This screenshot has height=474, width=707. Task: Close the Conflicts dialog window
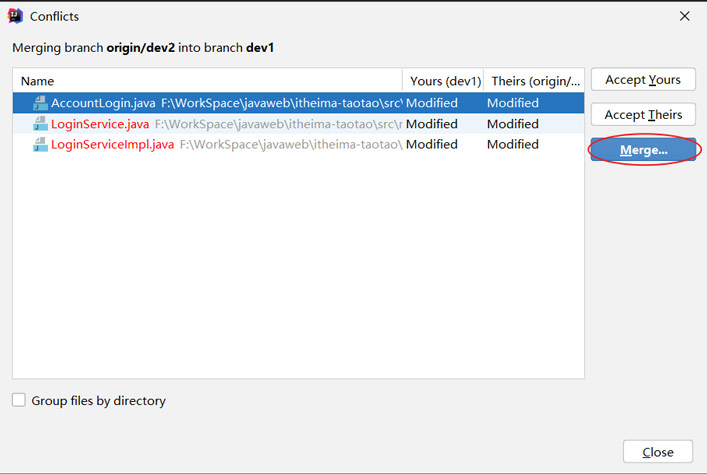[685, 16]
